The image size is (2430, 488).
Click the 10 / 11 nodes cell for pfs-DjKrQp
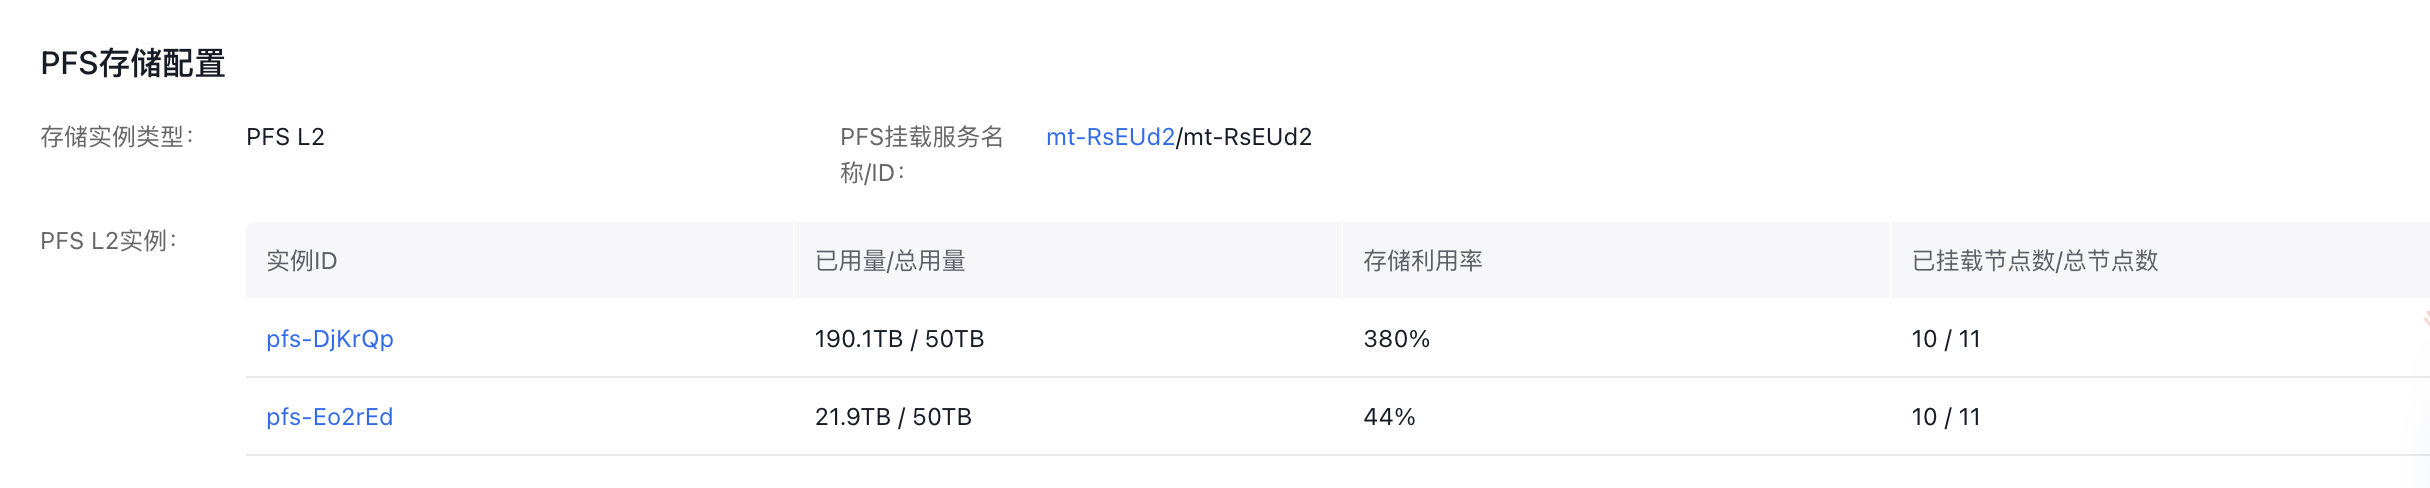point(1945,339)
